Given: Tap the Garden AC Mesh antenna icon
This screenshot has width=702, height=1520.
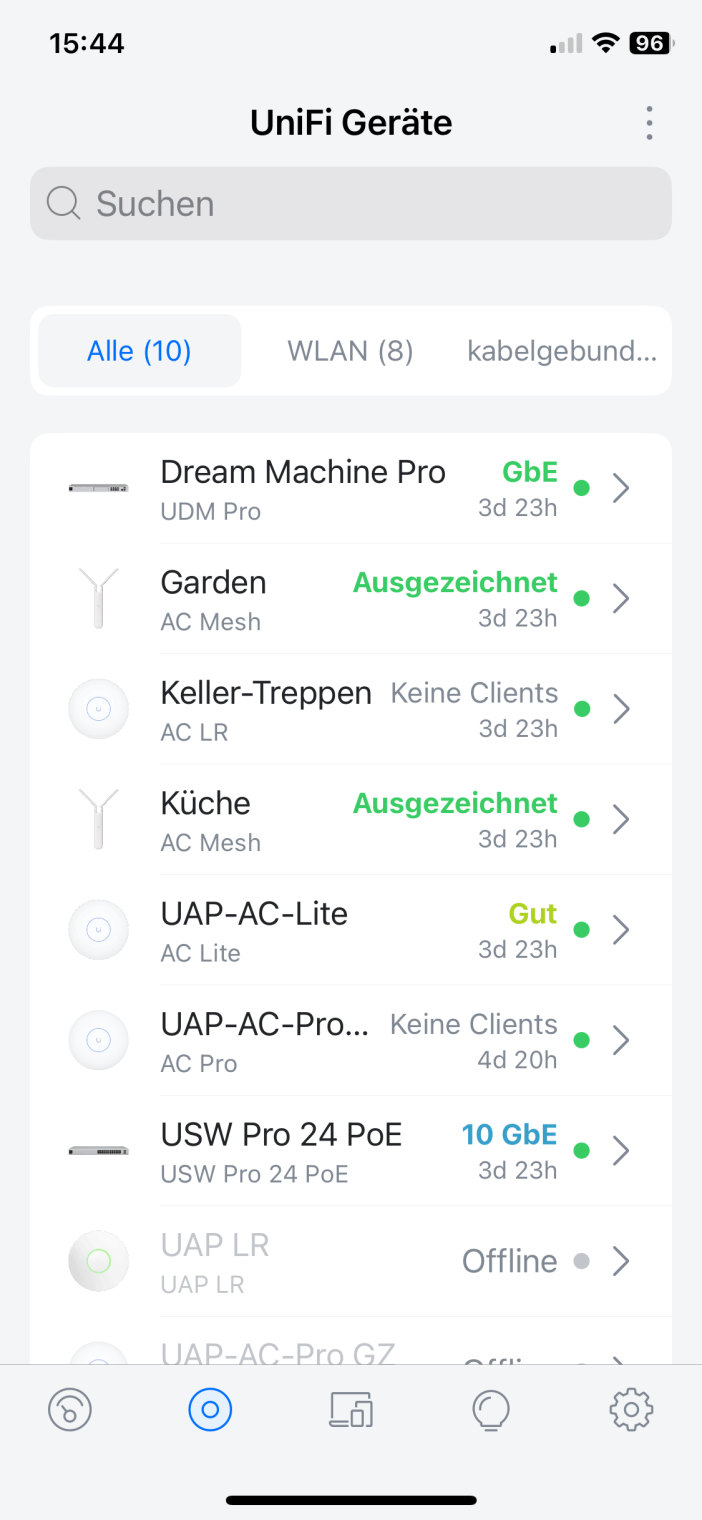Looking at the screenshot, I should [98, 598].
